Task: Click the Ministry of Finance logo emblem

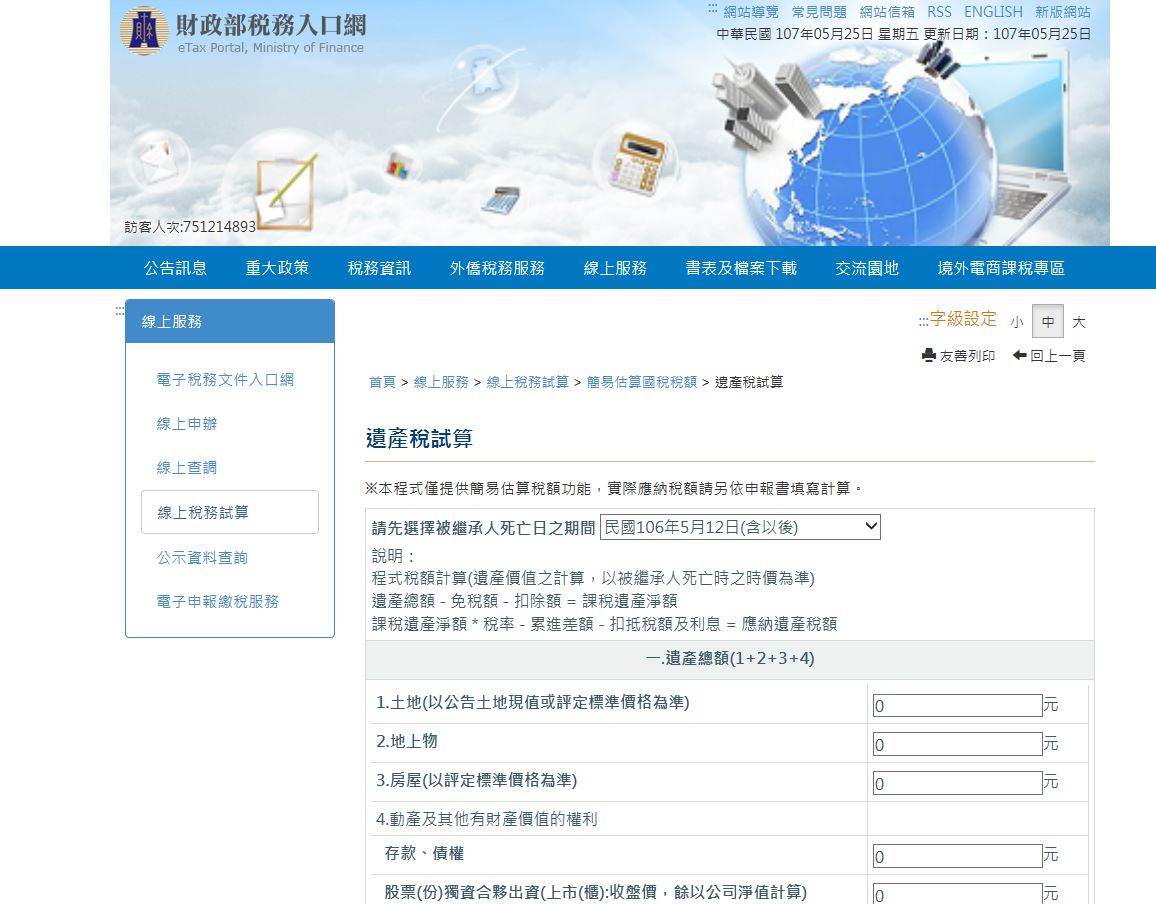Action: pos(144,31)
